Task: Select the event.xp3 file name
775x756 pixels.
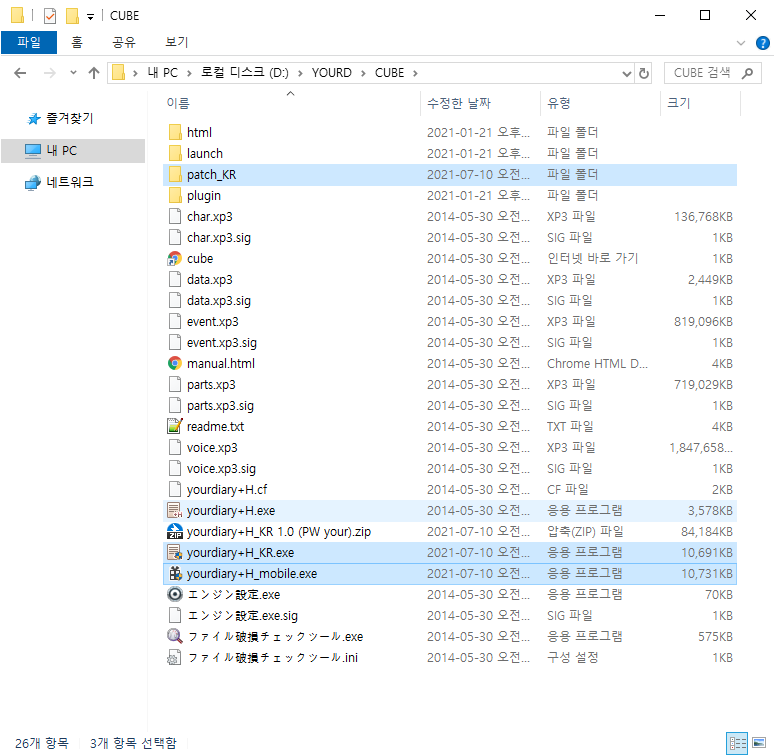Action: point(213,322)
